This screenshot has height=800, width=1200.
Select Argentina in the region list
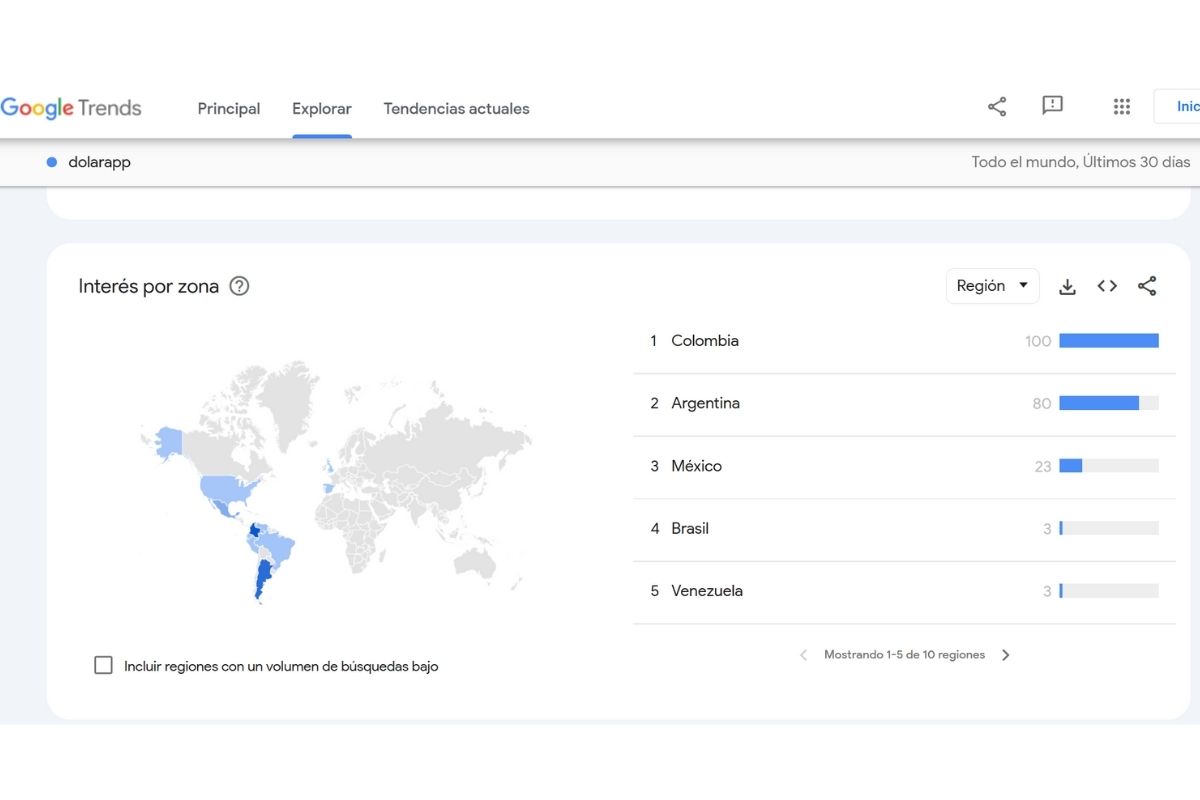(706, 403)
